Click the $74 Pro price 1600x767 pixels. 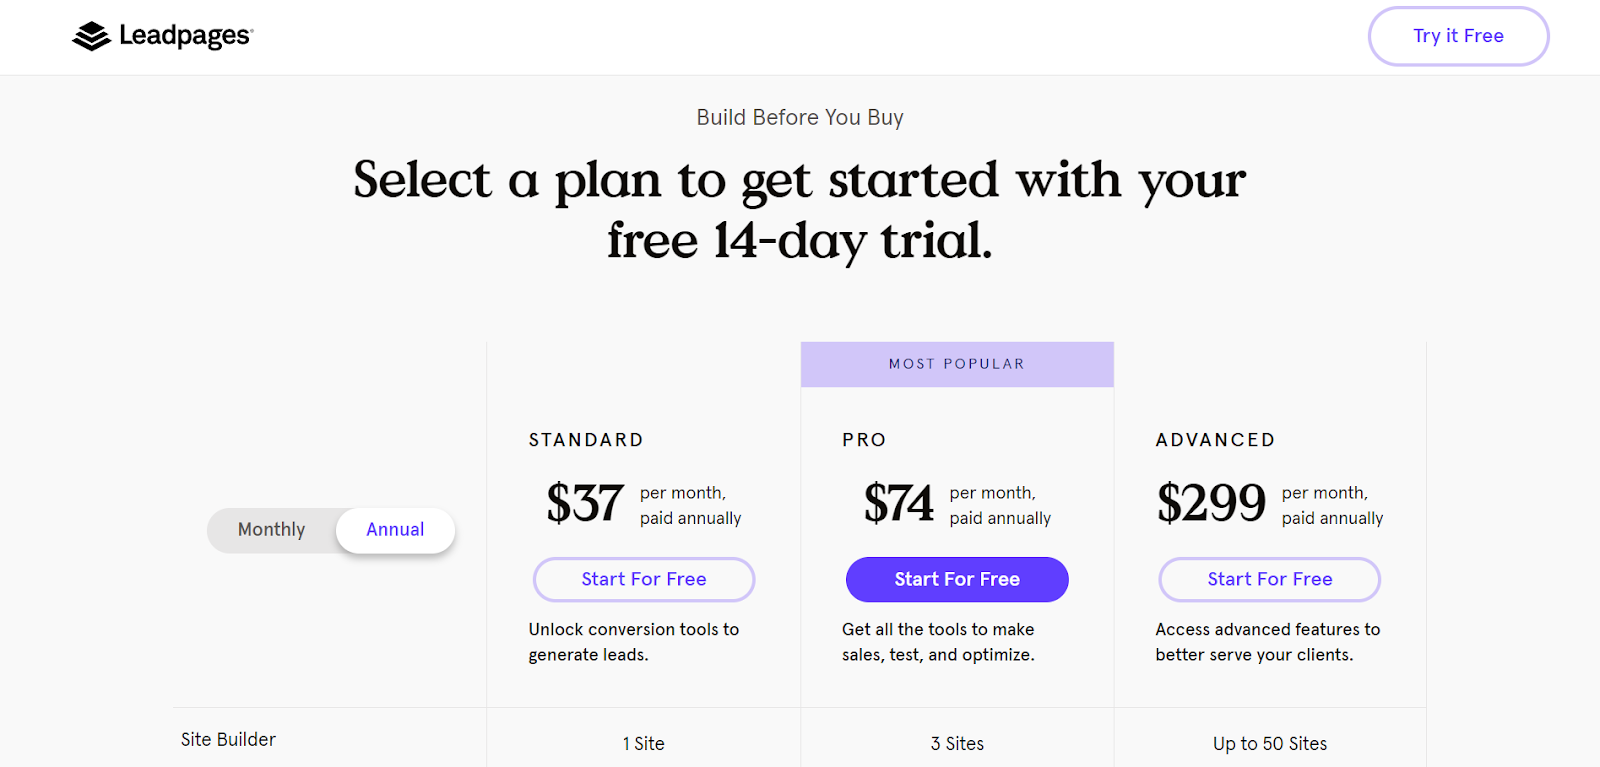[x=898, y=503]
